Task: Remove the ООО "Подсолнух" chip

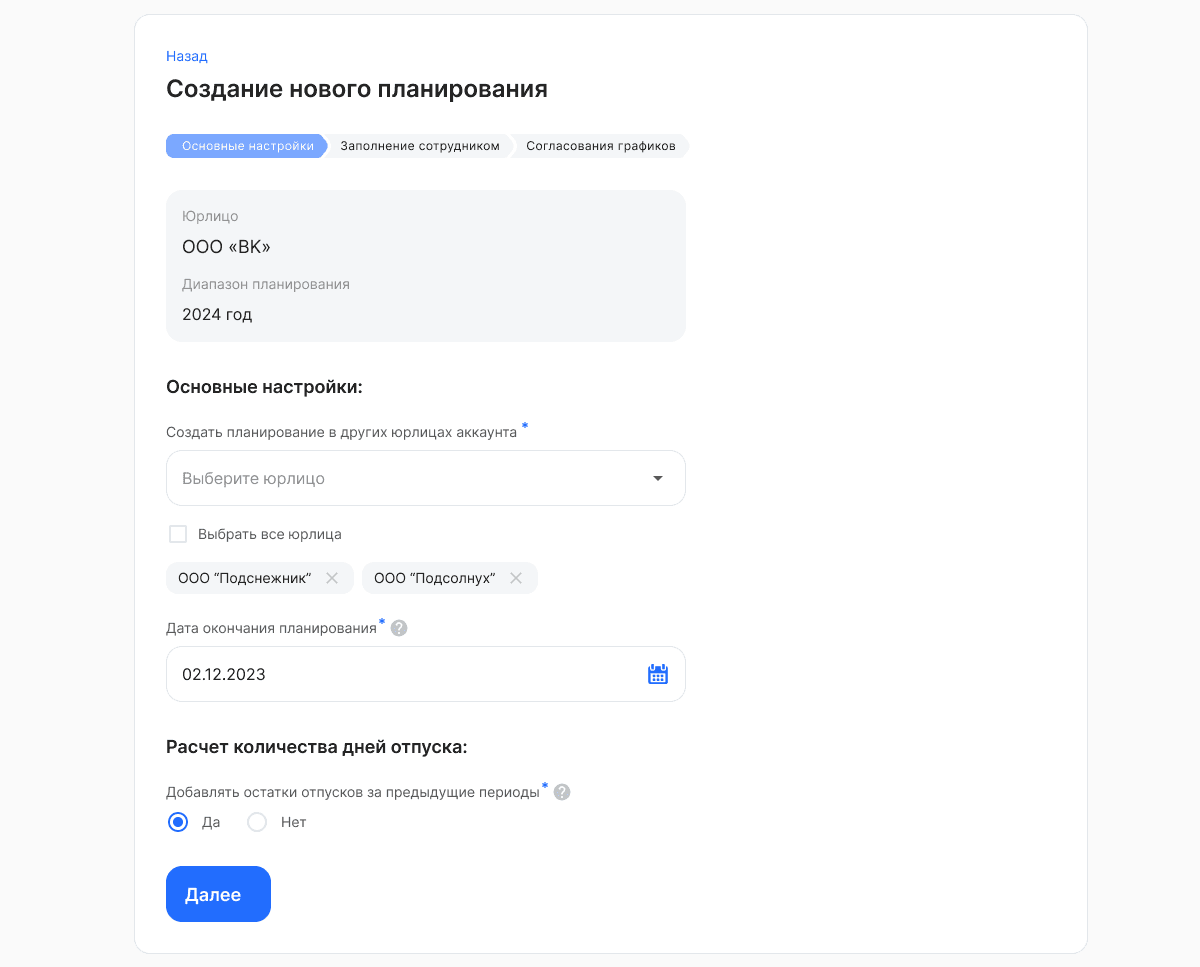Action: click(516, 578)
